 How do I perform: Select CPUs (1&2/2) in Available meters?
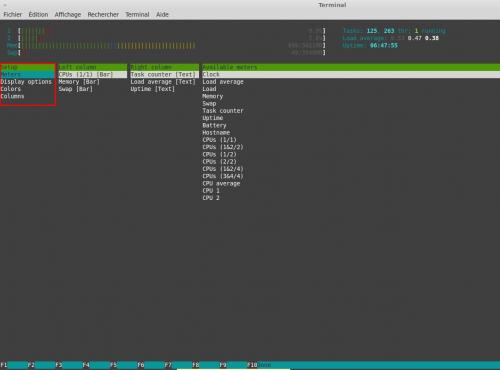point(223,147)
